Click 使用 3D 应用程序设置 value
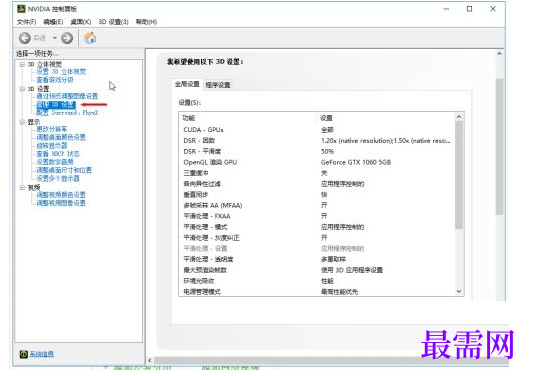Viewport: 533px width, 376px height. pos(352,270)
